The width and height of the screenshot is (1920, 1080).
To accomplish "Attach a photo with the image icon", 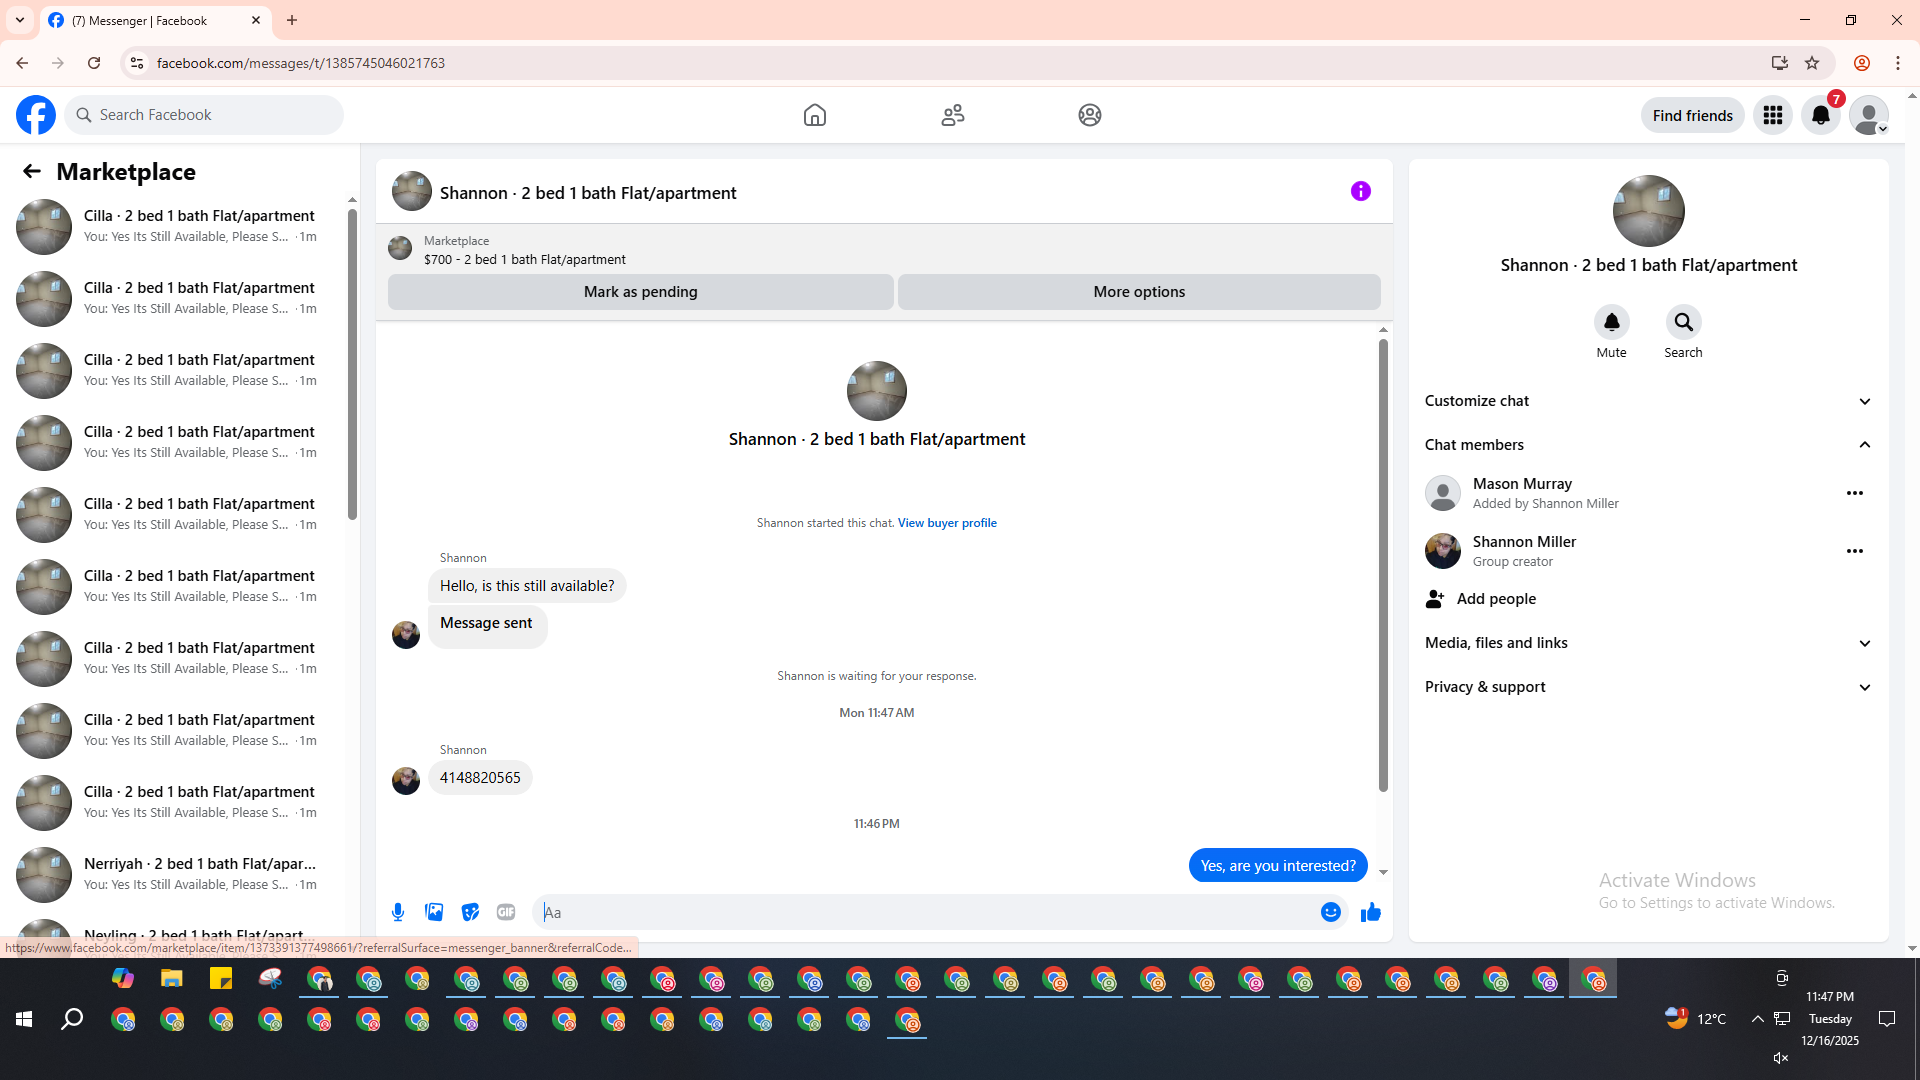I will pyautogui.click(x=434, y=912).
